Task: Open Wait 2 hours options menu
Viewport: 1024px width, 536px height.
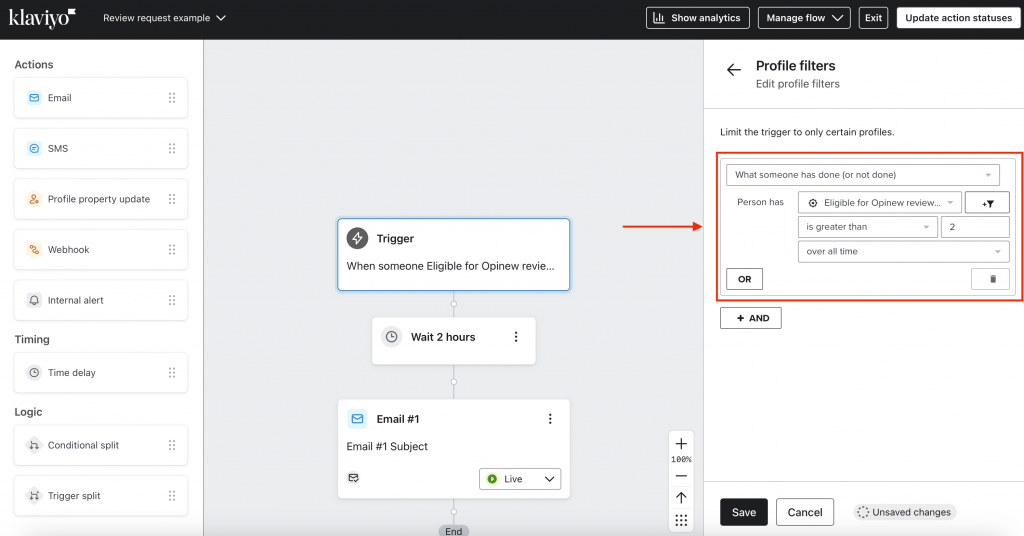Action: 516,337
